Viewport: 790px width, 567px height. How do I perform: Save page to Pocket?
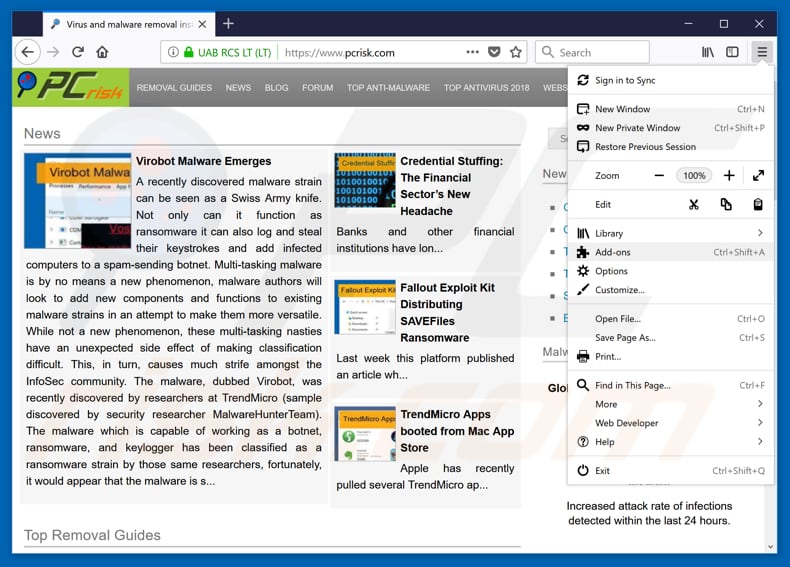coord(494,52)
